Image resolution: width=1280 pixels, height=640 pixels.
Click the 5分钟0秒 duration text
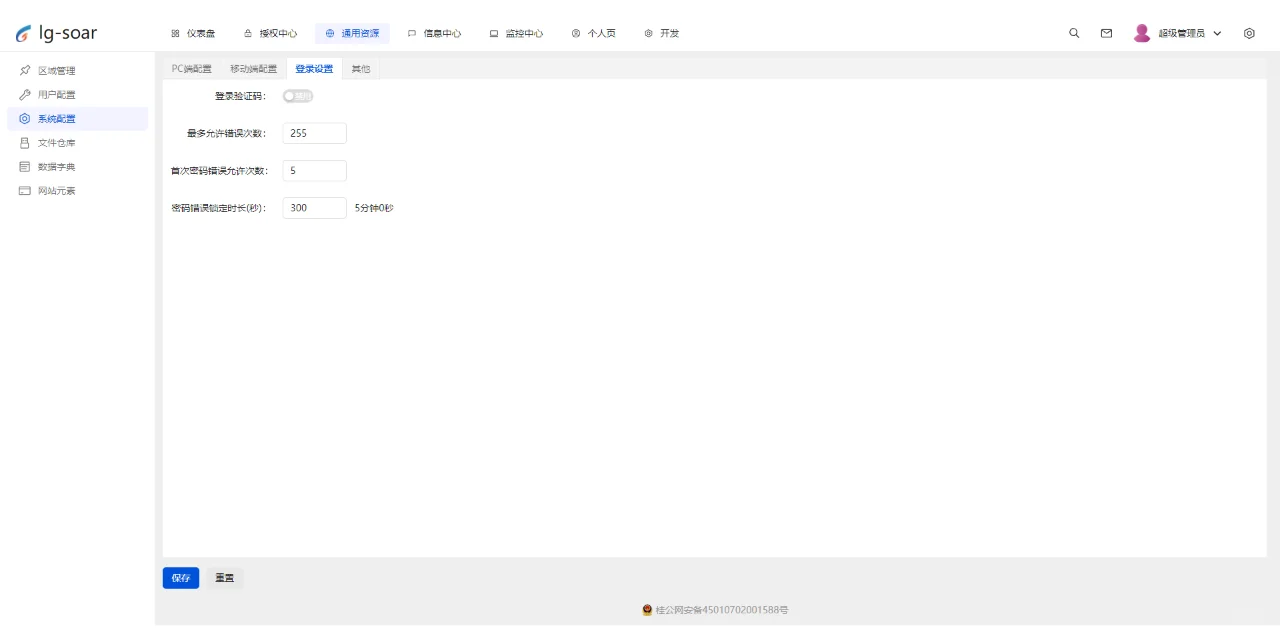coord(374,208)
